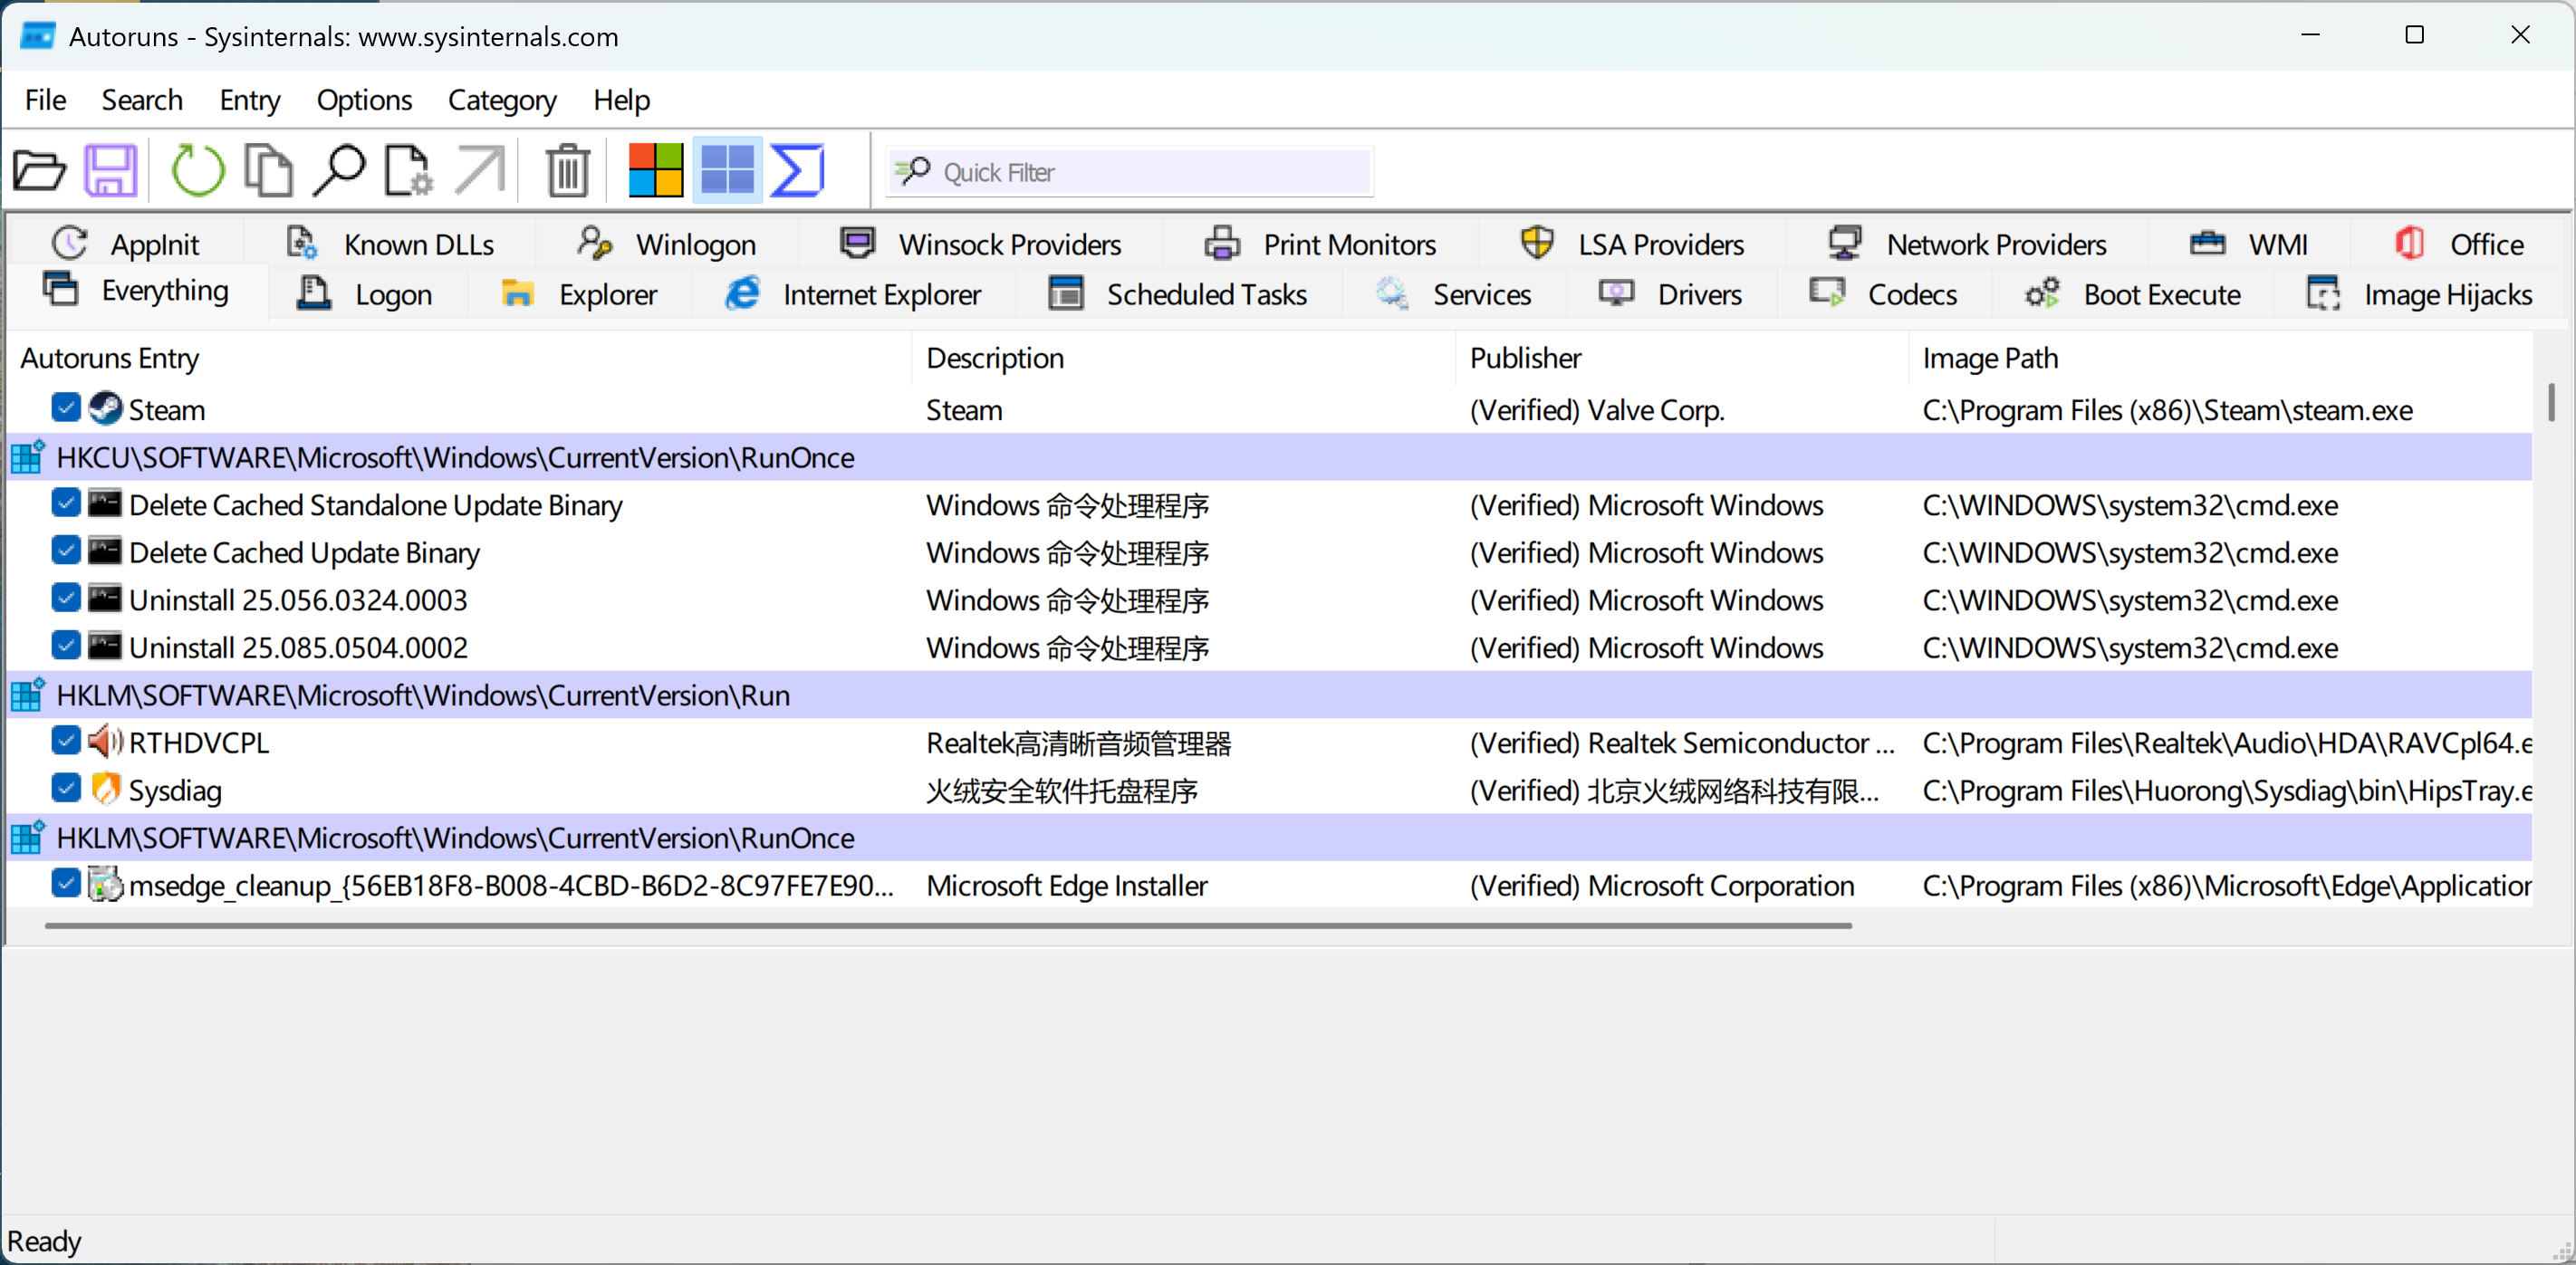Screen dimensions: 2576x1265
Task: Click the Verified Valve Corp. publisher cell
Action: point(1597,410)
